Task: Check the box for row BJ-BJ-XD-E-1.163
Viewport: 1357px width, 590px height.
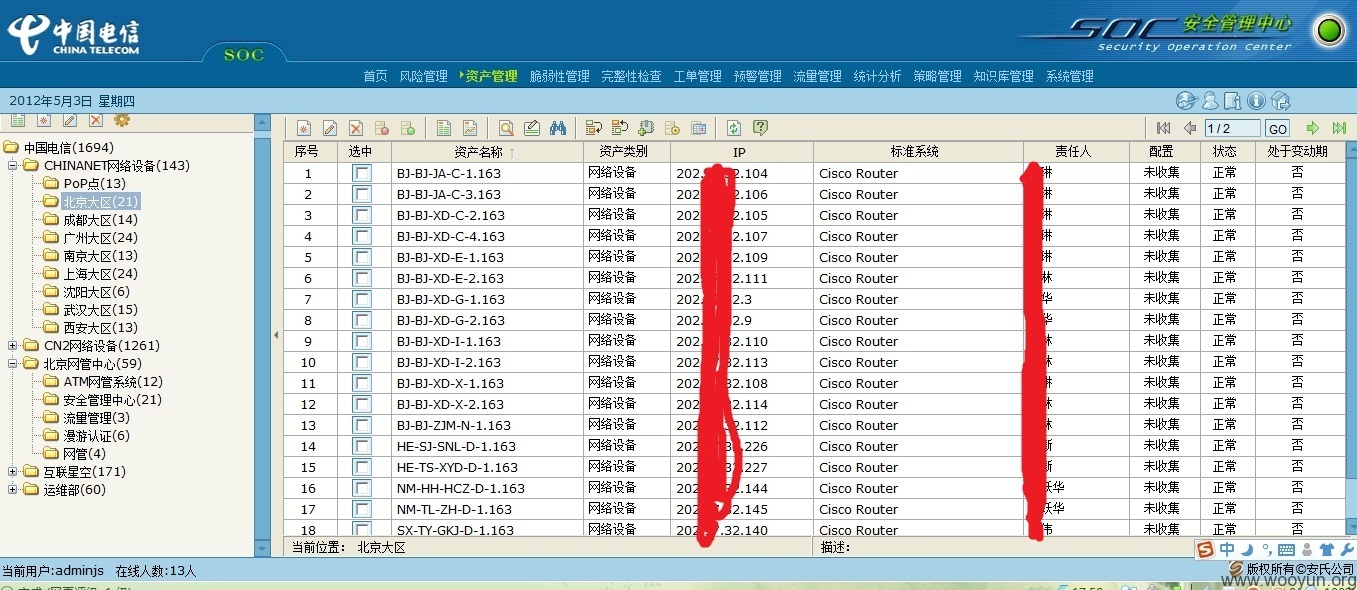Action: [x=362, y=257]
